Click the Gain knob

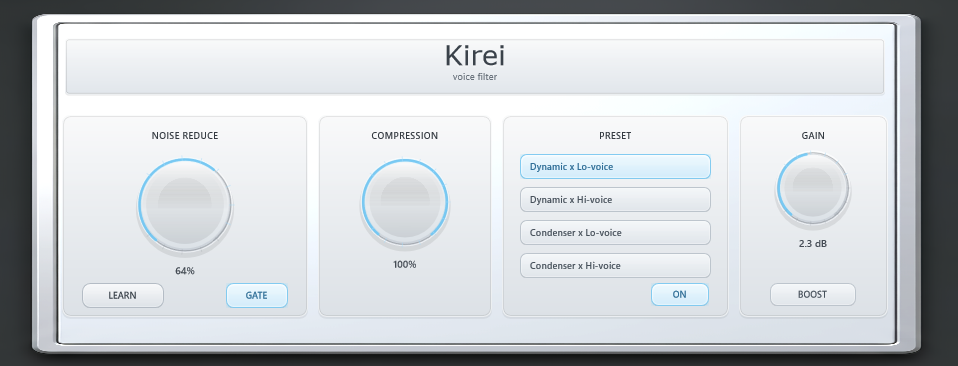point(813,188)
